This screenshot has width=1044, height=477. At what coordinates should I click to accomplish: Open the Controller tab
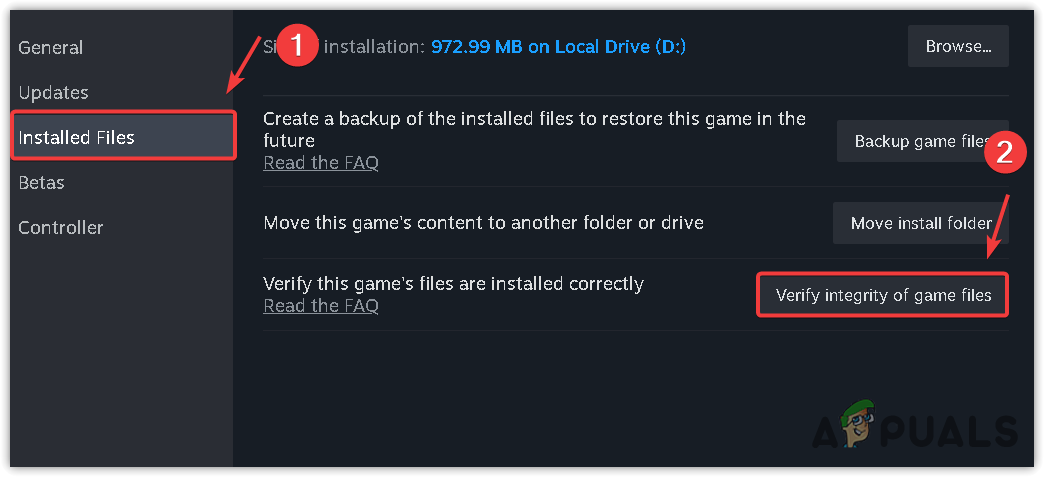point(61,227)
